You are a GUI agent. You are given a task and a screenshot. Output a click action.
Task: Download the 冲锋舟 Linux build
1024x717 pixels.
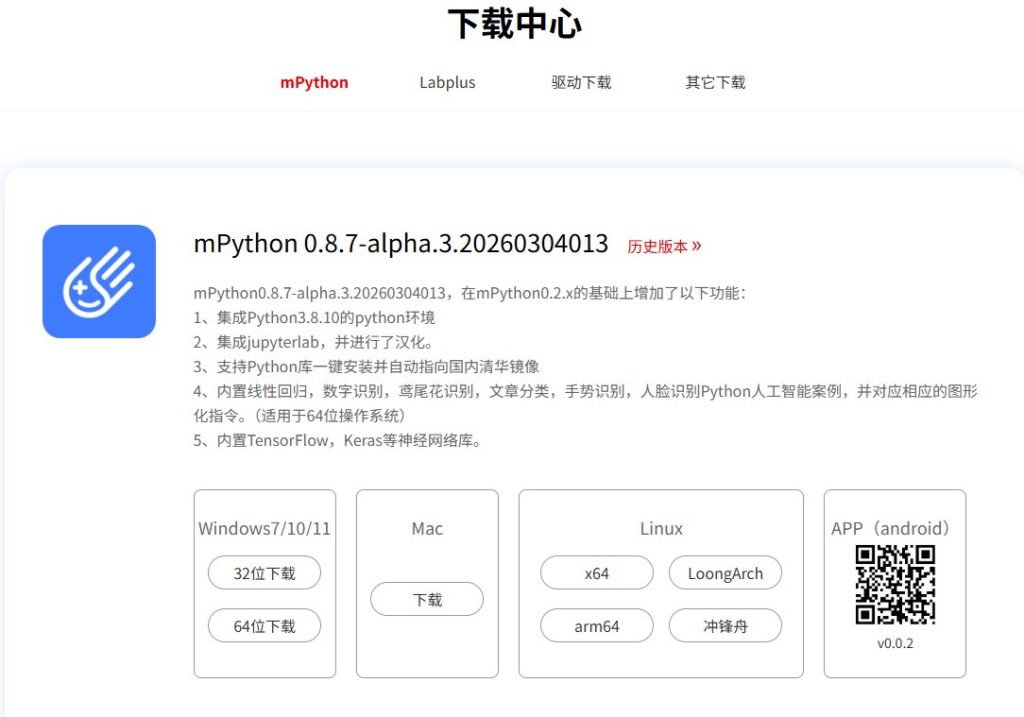click(x=725, y=626)
